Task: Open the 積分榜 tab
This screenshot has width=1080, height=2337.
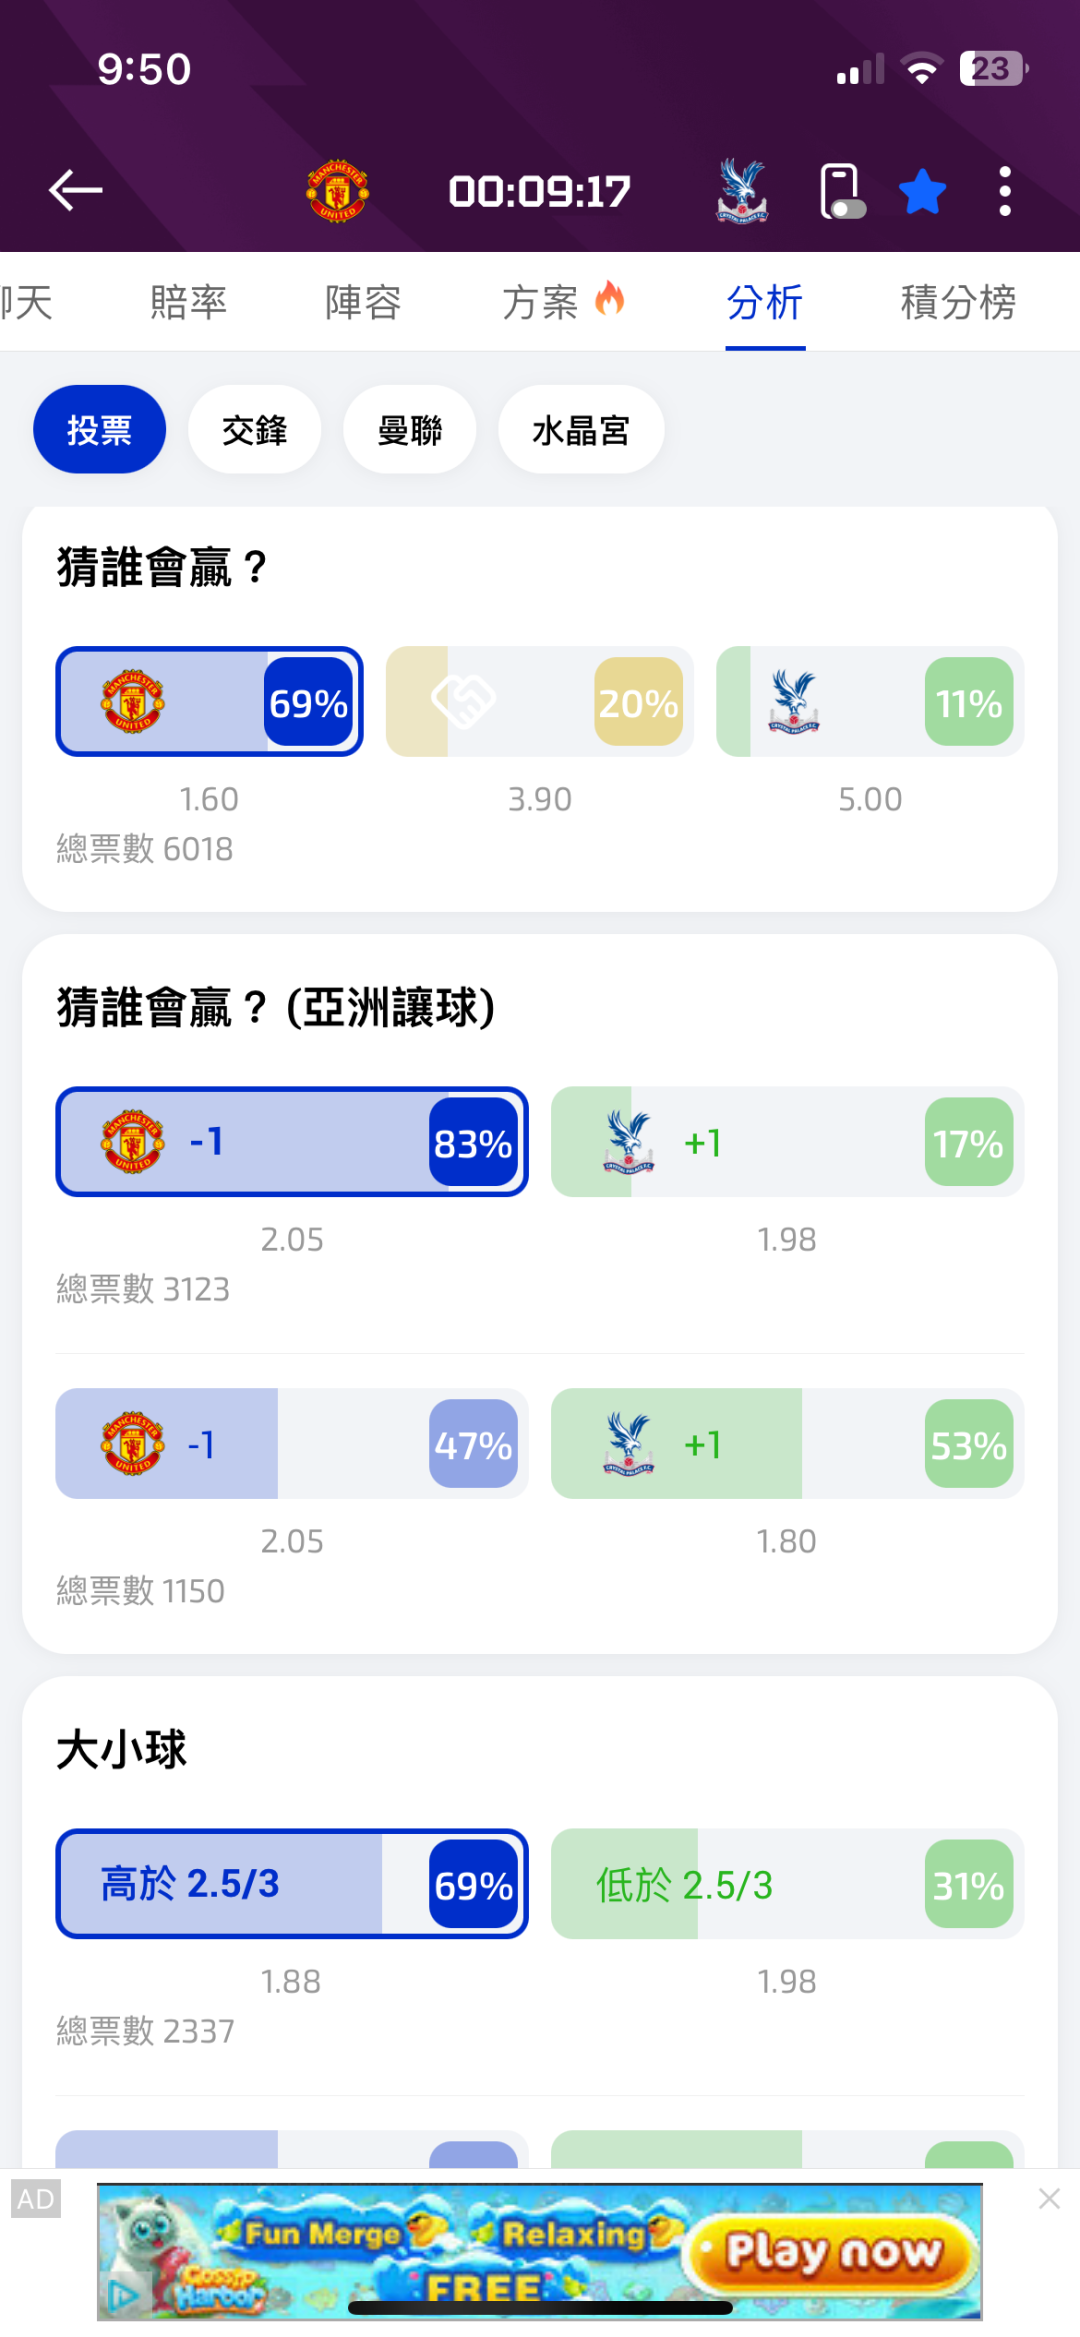Action: tap(957, 302)
